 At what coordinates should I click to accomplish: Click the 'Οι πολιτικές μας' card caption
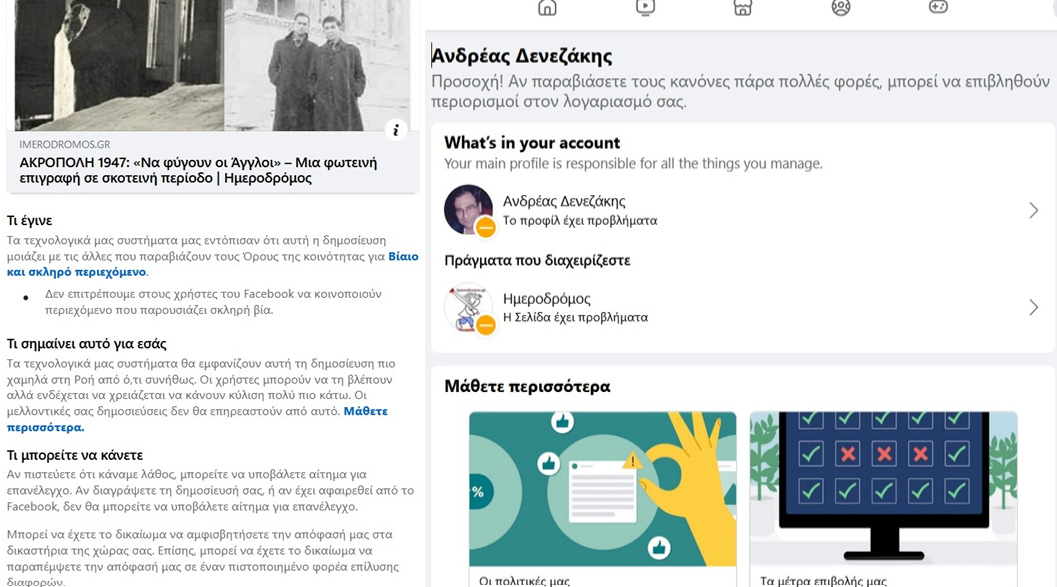pos(524,580)
